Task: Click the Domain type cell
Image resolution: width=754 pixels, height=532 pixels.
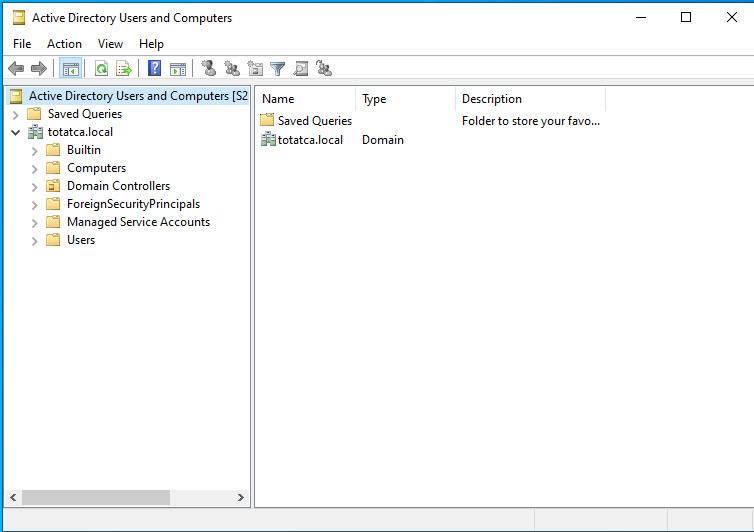Action: pyautogui.click(x=383, y=140)
